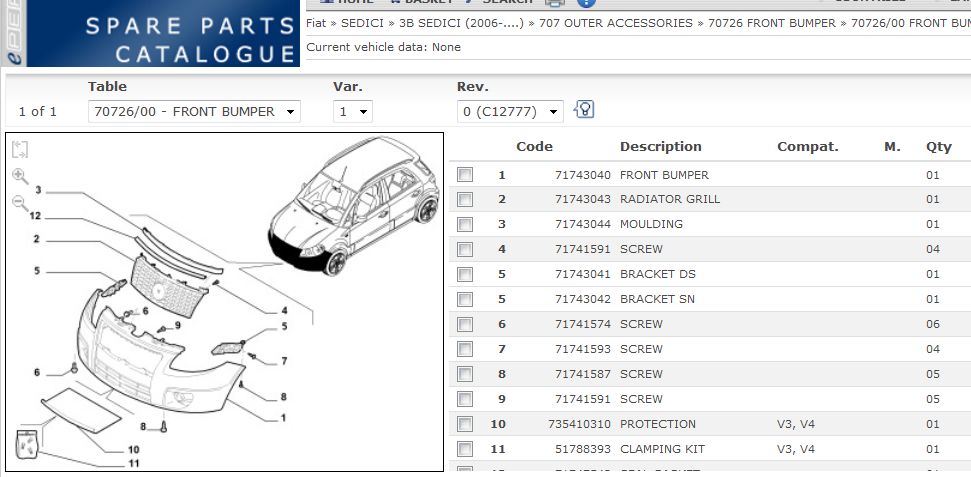Check the SCREW 71741591 item 4 checkbox

click(465, 249)
